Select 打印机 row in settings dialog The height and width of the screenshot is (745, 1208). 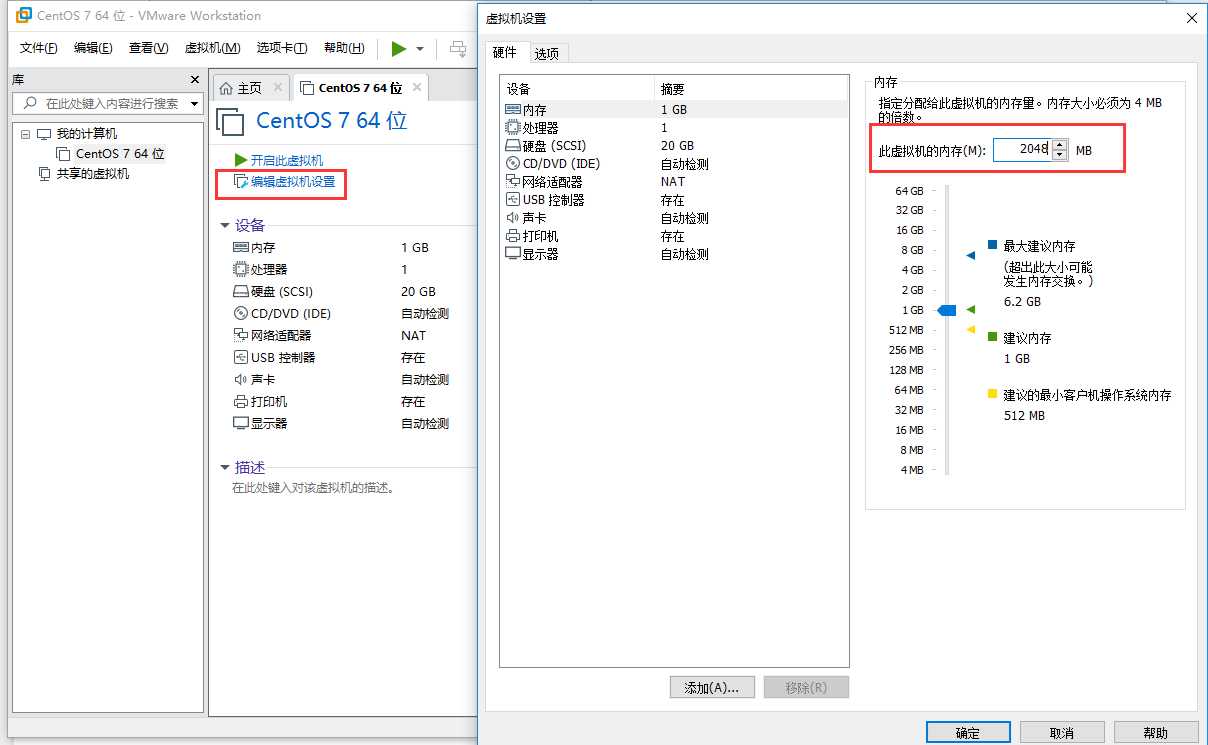click(674, 236)
